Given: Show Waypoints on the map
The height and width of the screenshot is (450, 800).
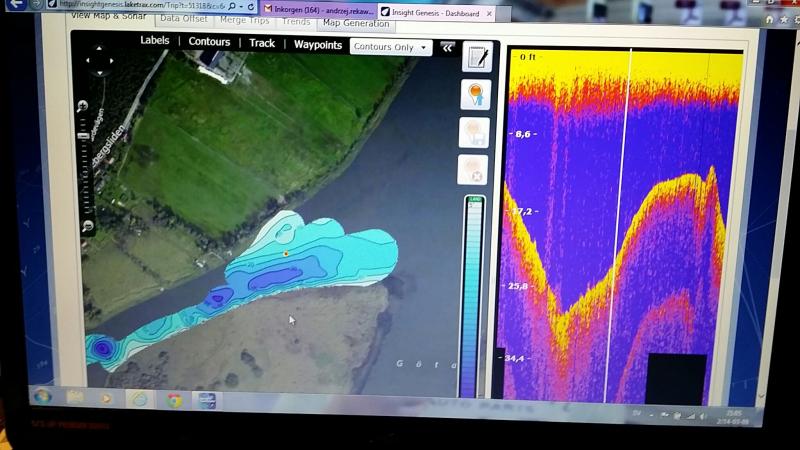Looking at the screenshot, I should tap(317, 45).
